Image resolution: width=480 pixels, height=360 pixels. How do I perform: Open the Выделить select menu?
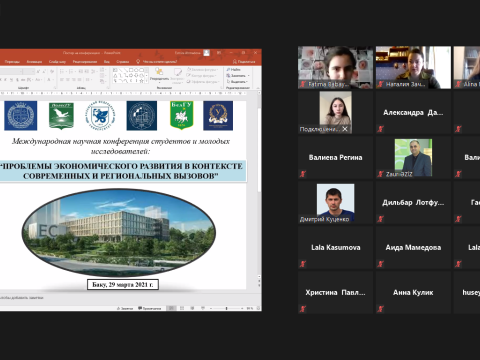pos(237,82)
